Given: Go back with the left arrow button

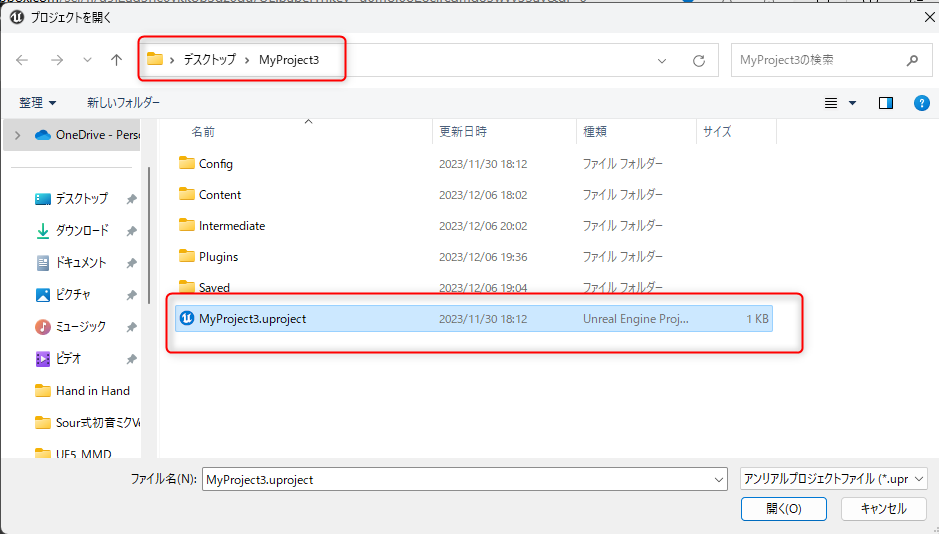Looking at the screenshot, I should [x=22, y=60].
